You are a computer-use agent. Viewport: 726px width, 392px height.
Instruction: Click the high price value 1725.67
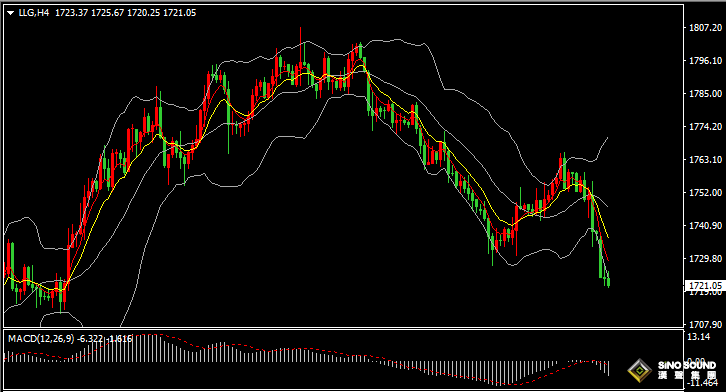(107, 13)
